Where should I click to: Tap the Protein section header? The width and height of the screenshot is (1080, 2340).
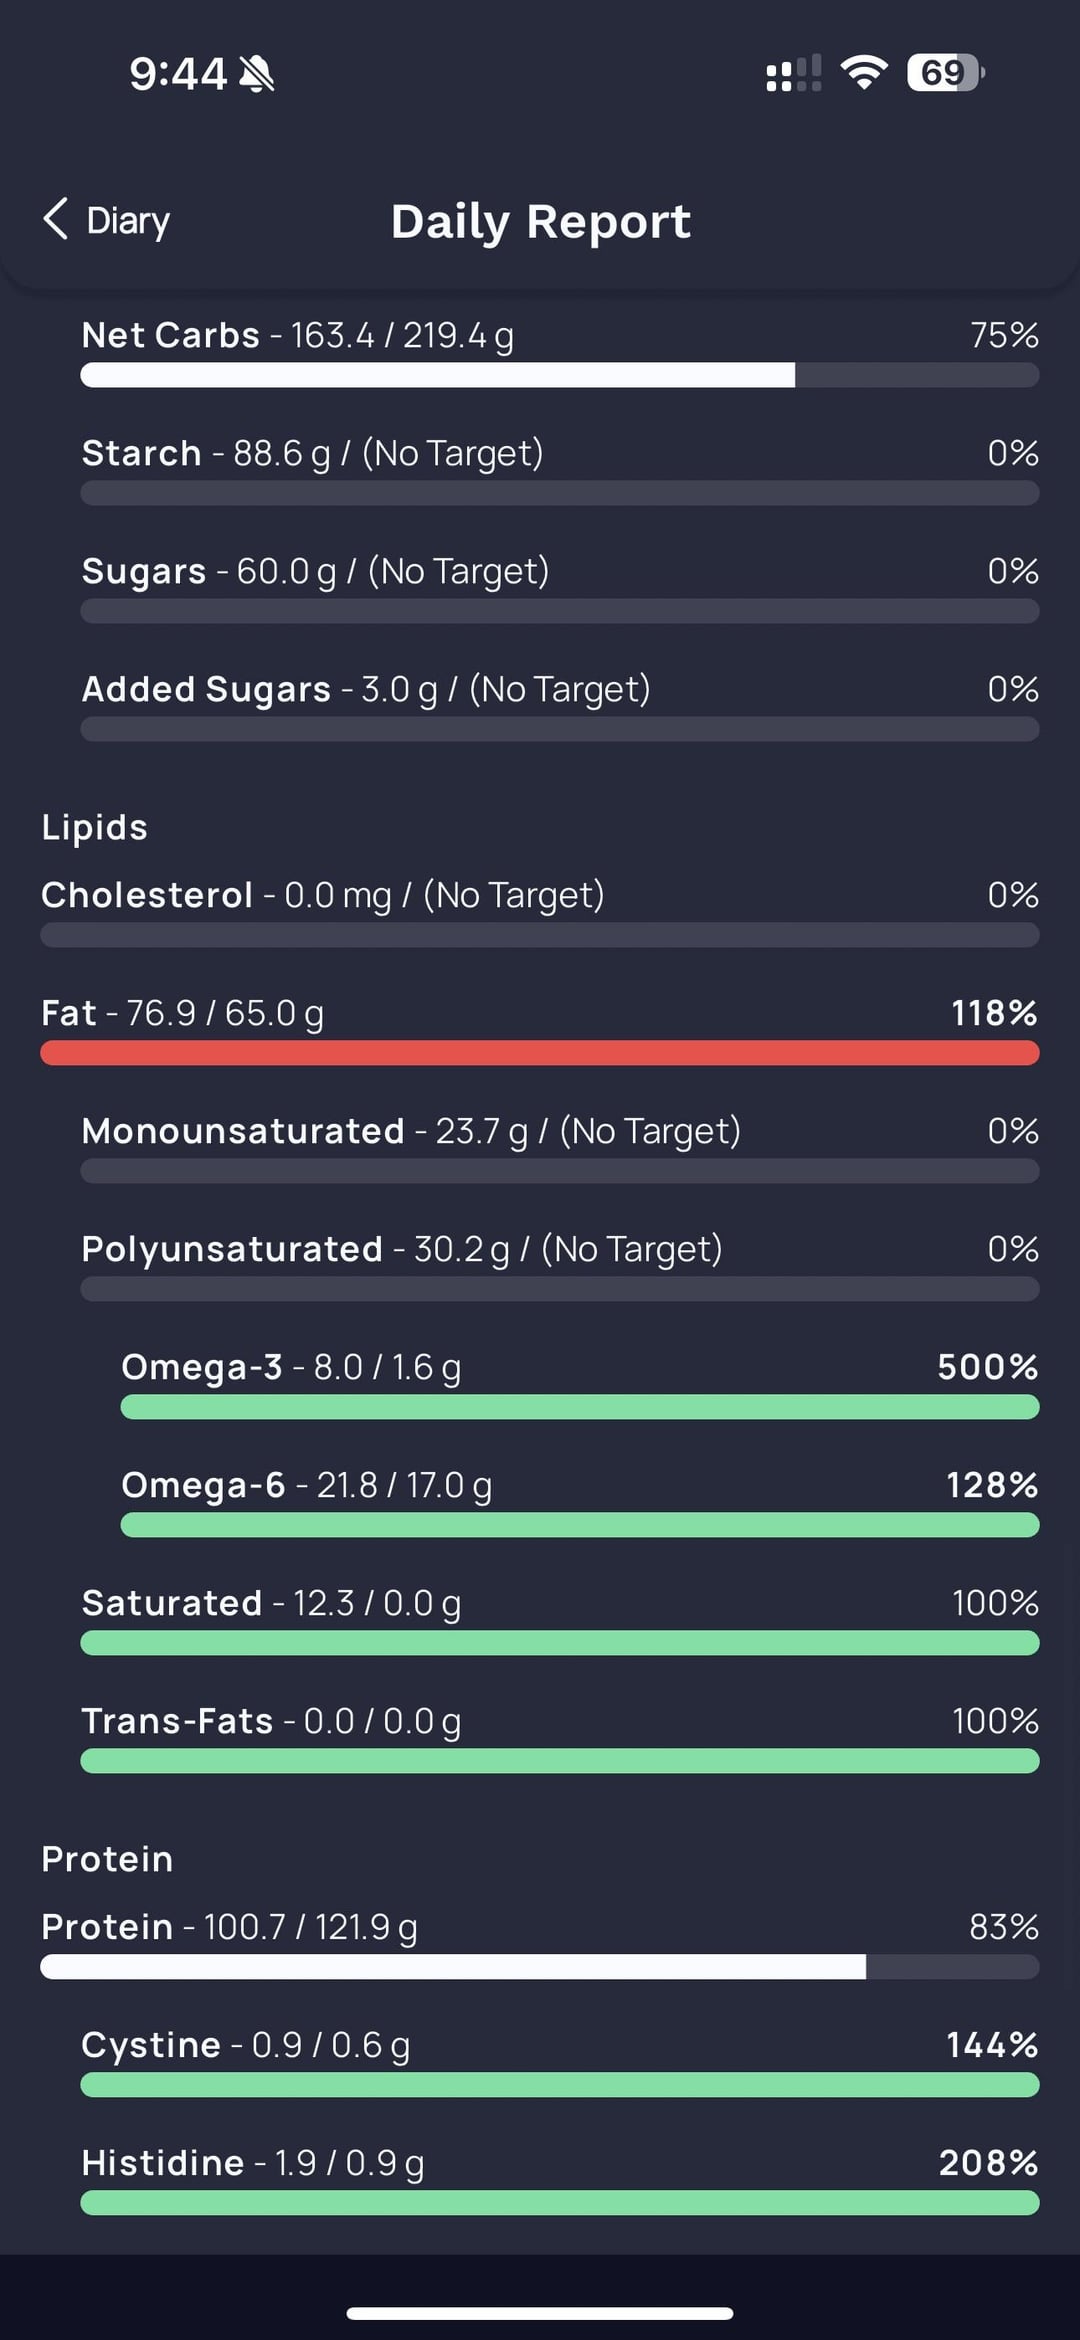pyautogui.click(x=107, y=1859)
